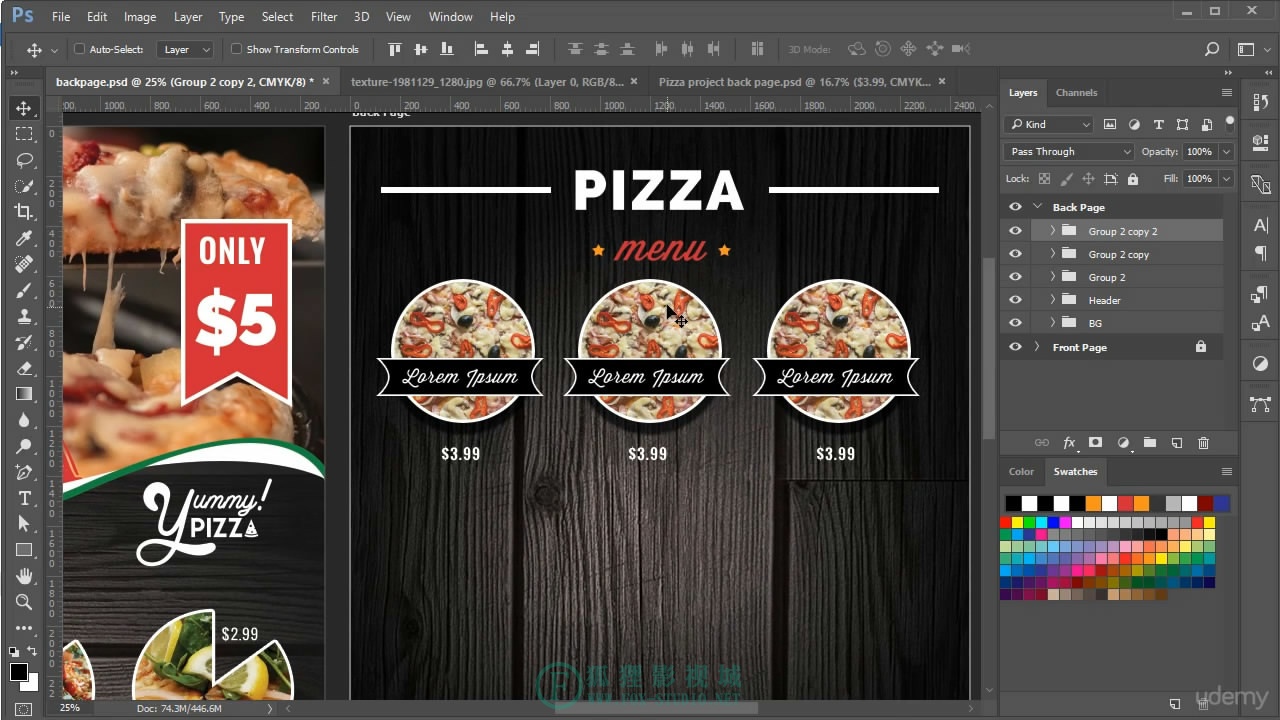
Task: Open the layer style fx menu
Action: point(1069,442)
